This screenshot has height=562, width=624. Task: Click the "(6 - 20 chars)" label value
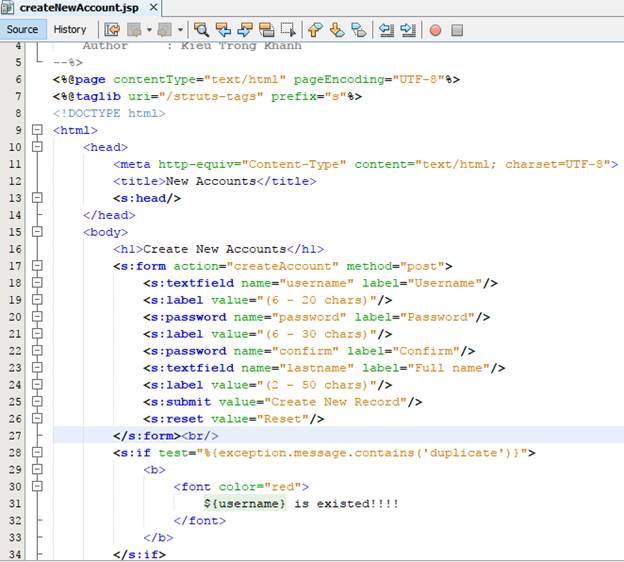click(x=316, y=300)
